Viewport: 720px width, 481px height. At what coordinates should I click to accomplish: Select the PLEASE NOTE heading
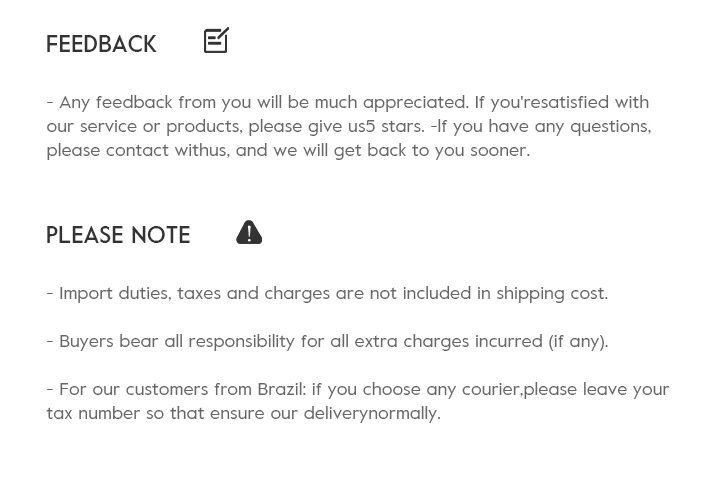pos(118,235)
